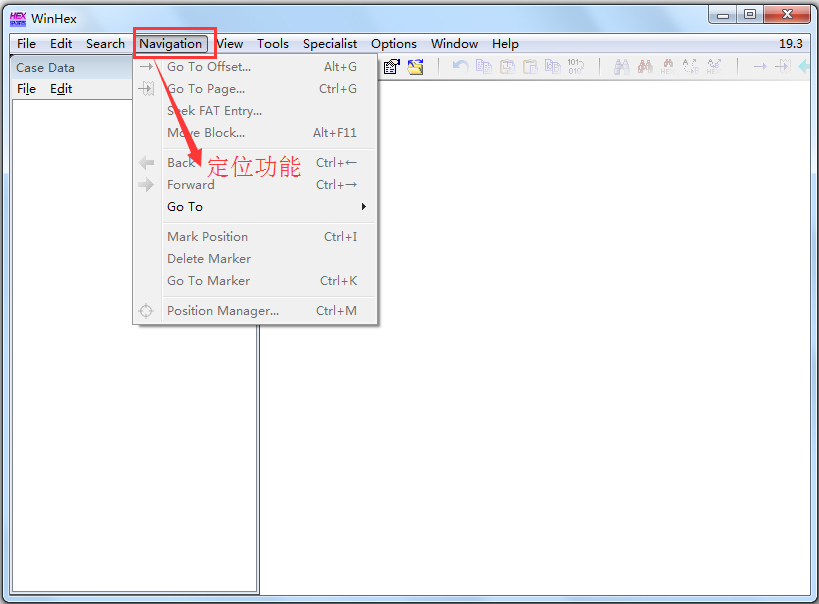
Task: Select Move Block... menu entry
Action: (x=255, y=133)
